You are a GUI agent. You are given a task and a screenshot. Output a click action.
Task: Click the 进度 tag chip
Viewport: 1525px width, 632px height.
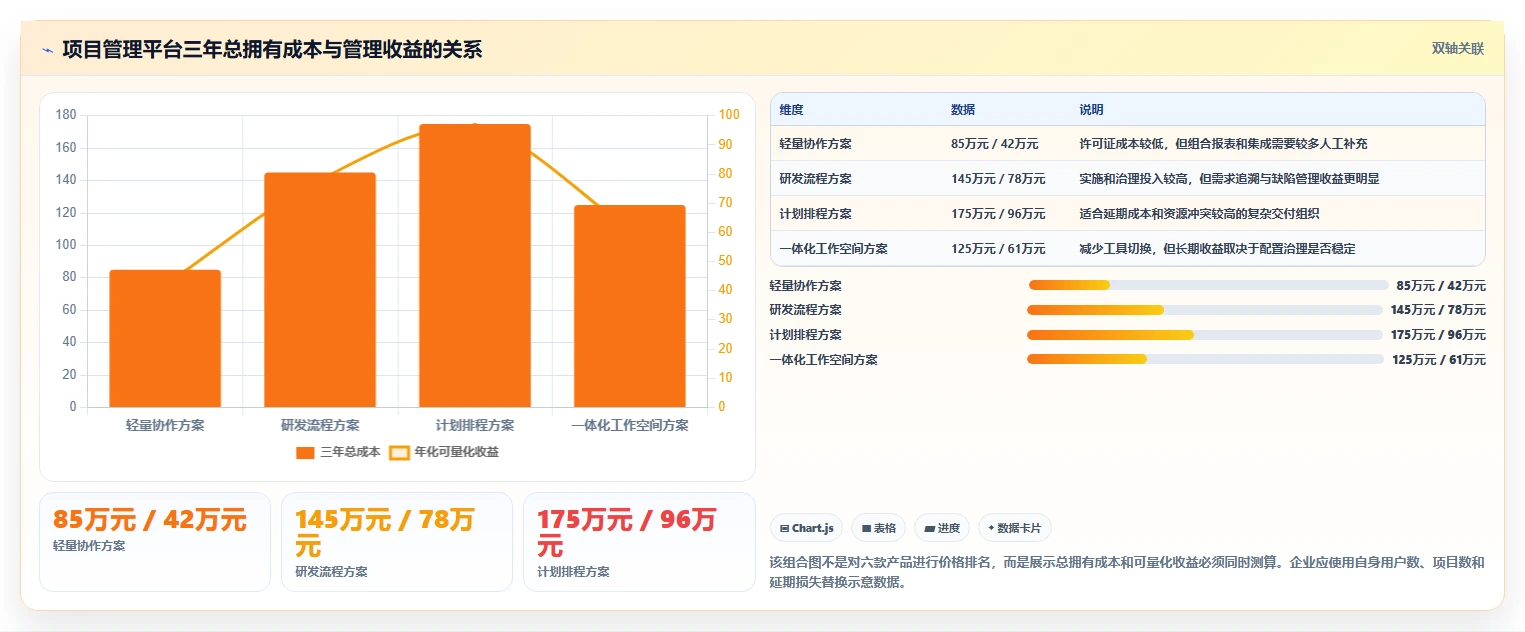[942, 528]
